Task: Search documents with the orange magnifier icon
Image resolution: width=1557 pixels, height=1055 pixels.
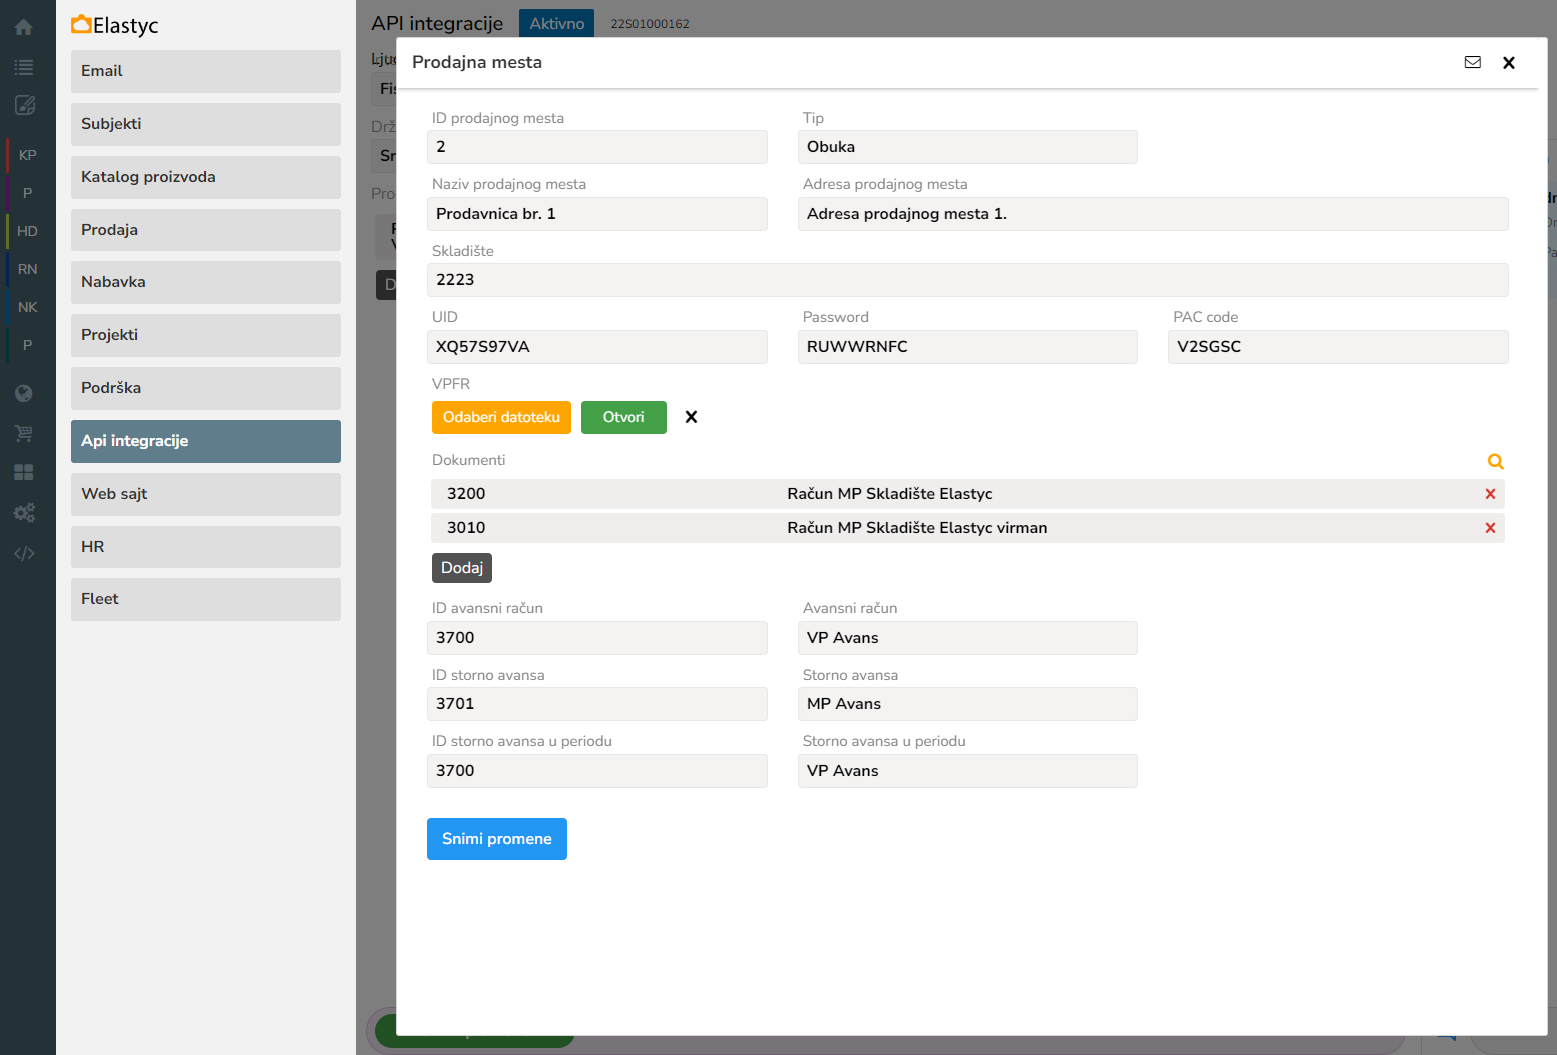Action: pos(1495,461)
